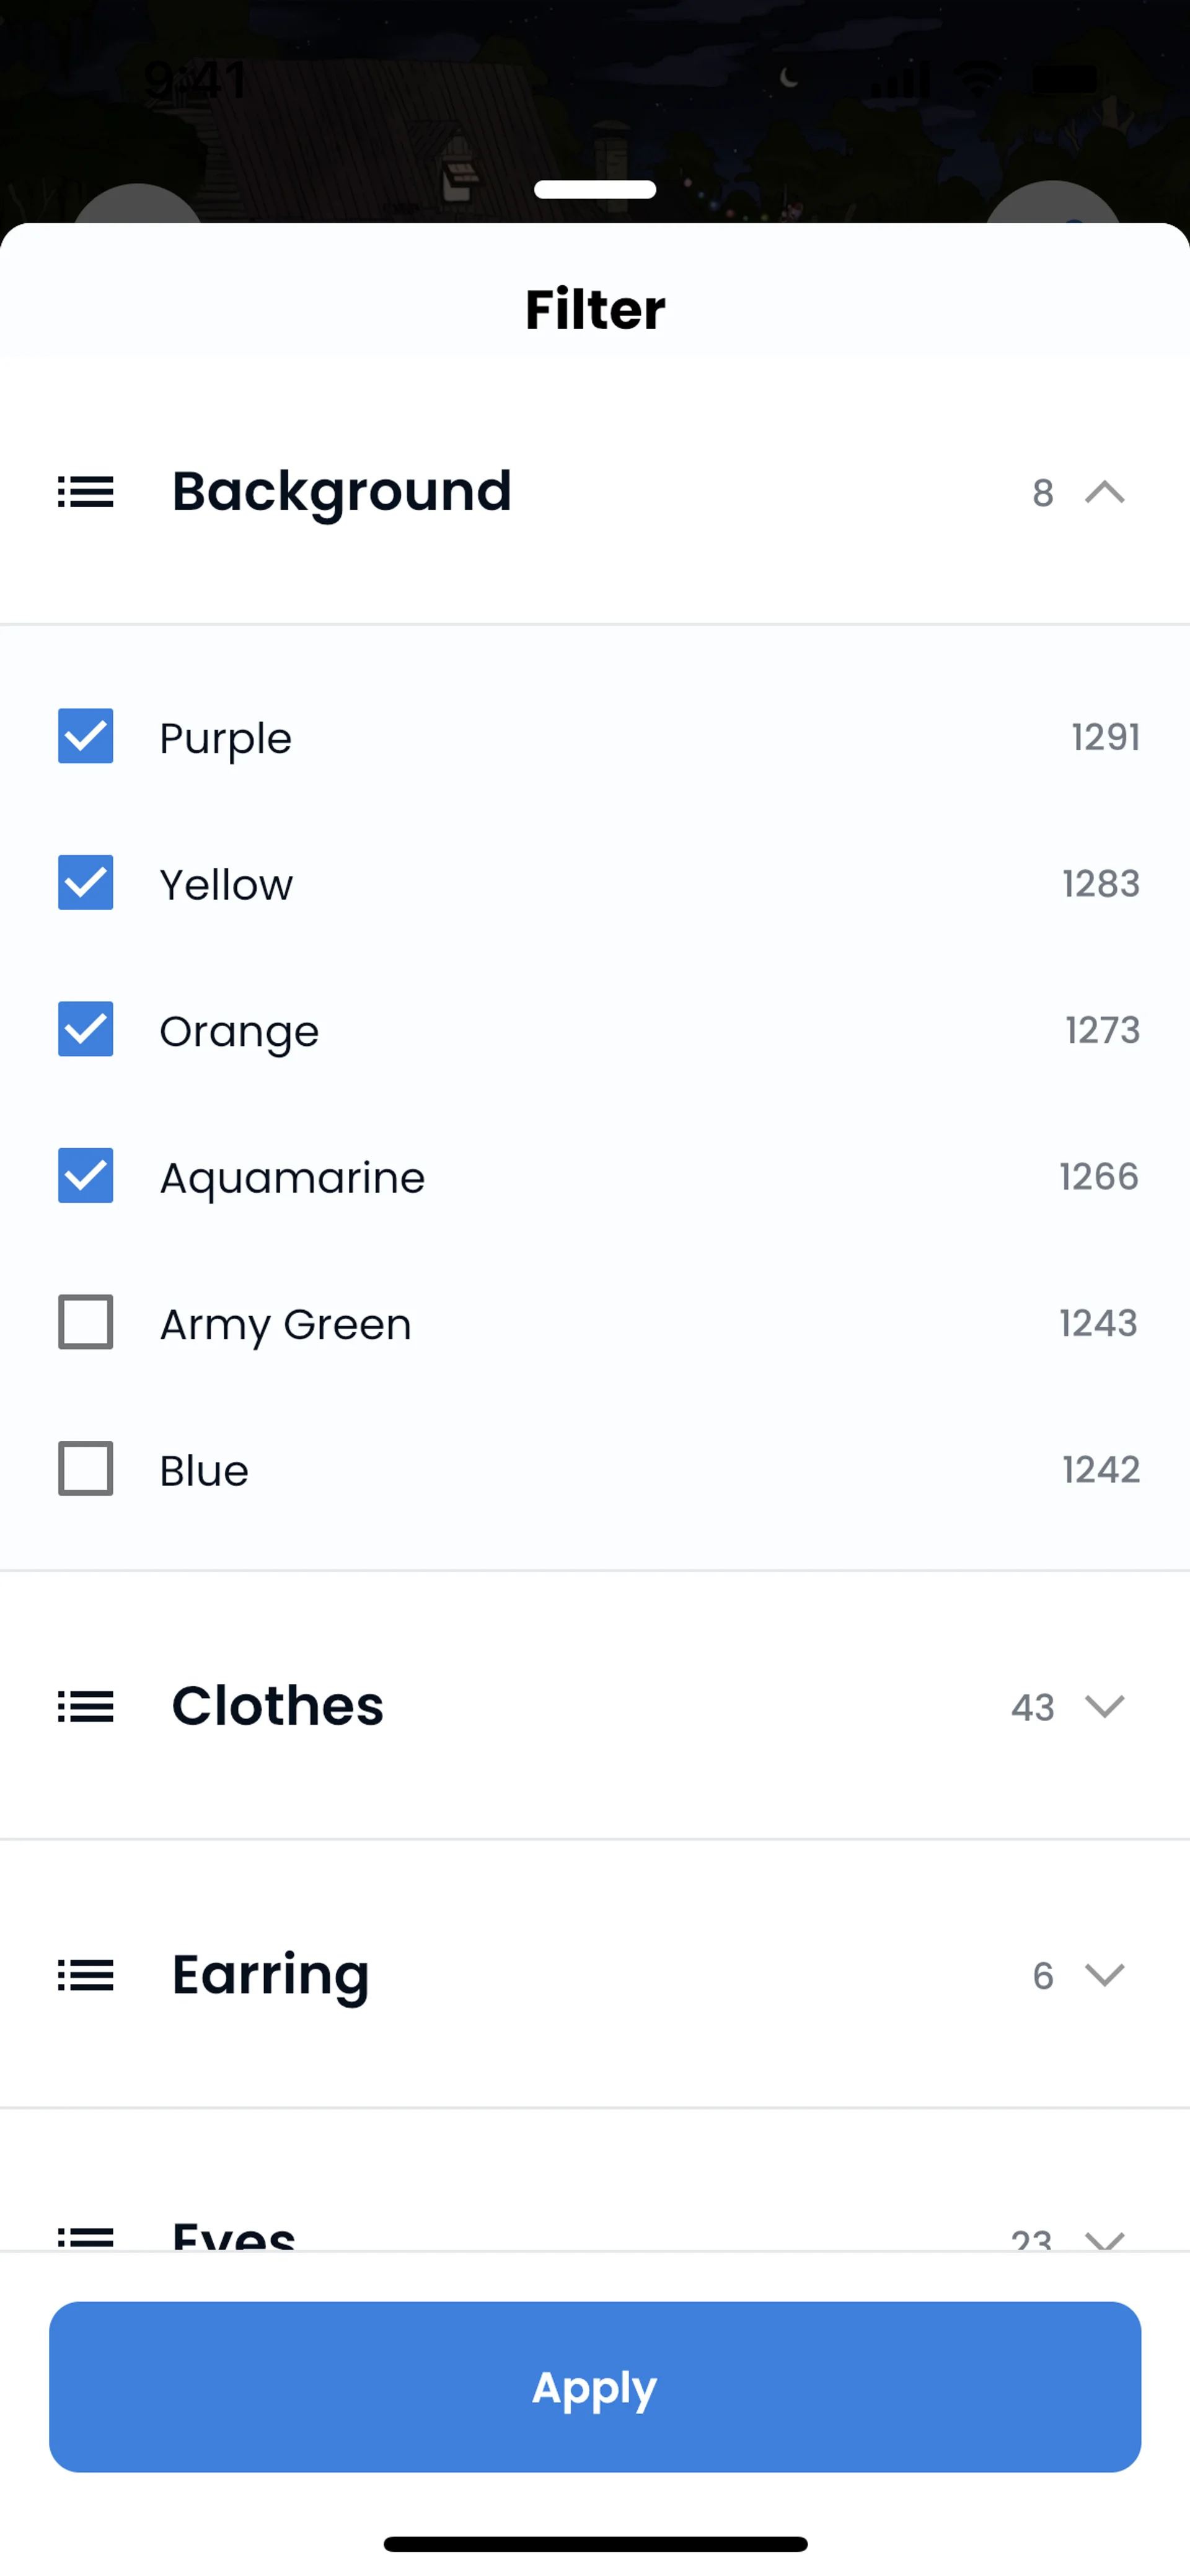Collapse the Background section chevron
This screenshot has height=2576, width=1190.
[1105, 492]
